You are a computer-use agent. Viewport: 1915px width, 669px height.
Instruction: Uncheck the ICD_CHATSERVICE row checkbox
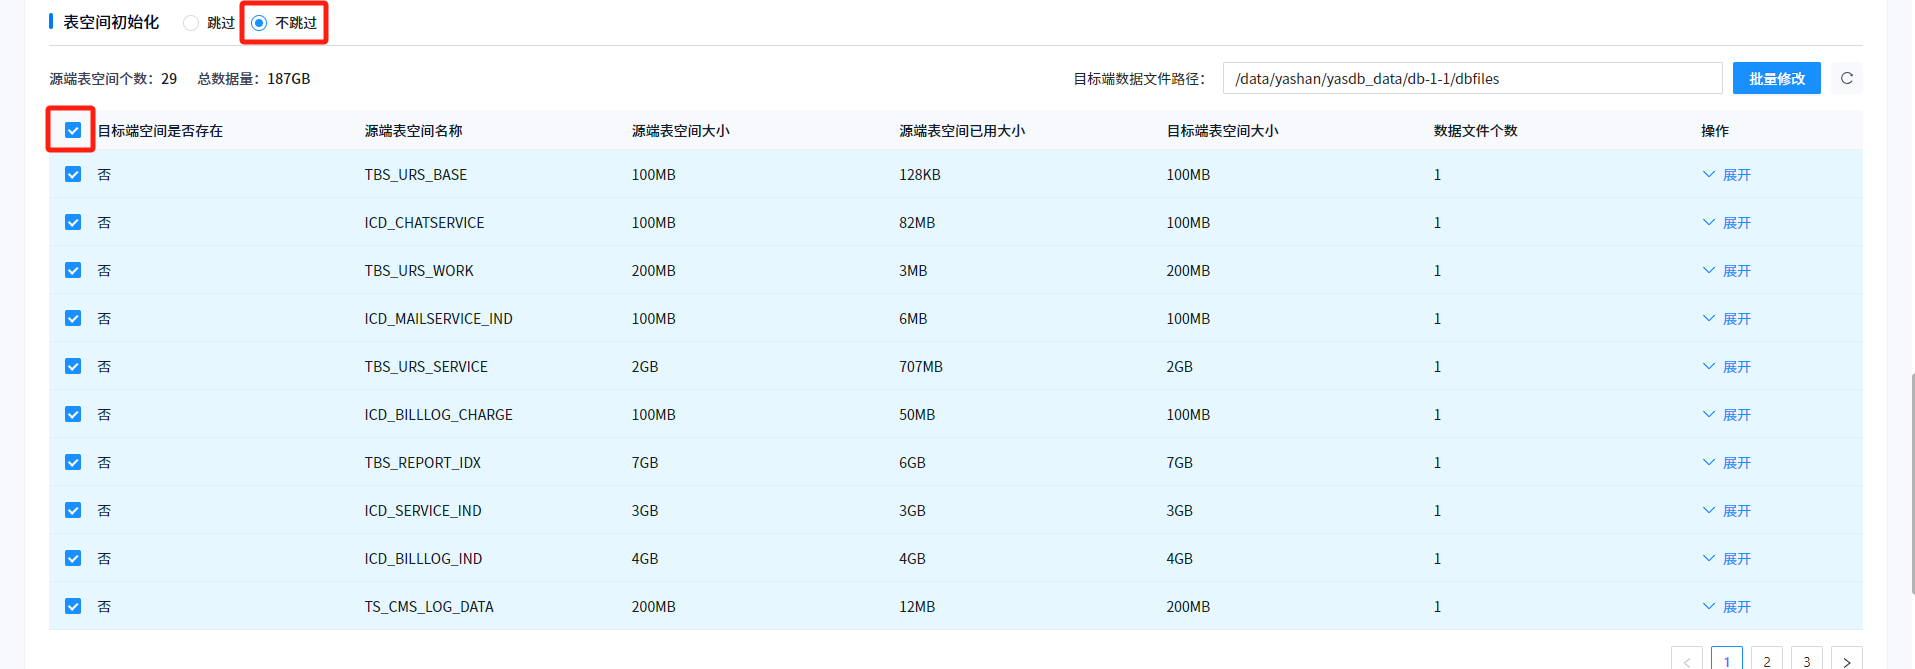73,222
